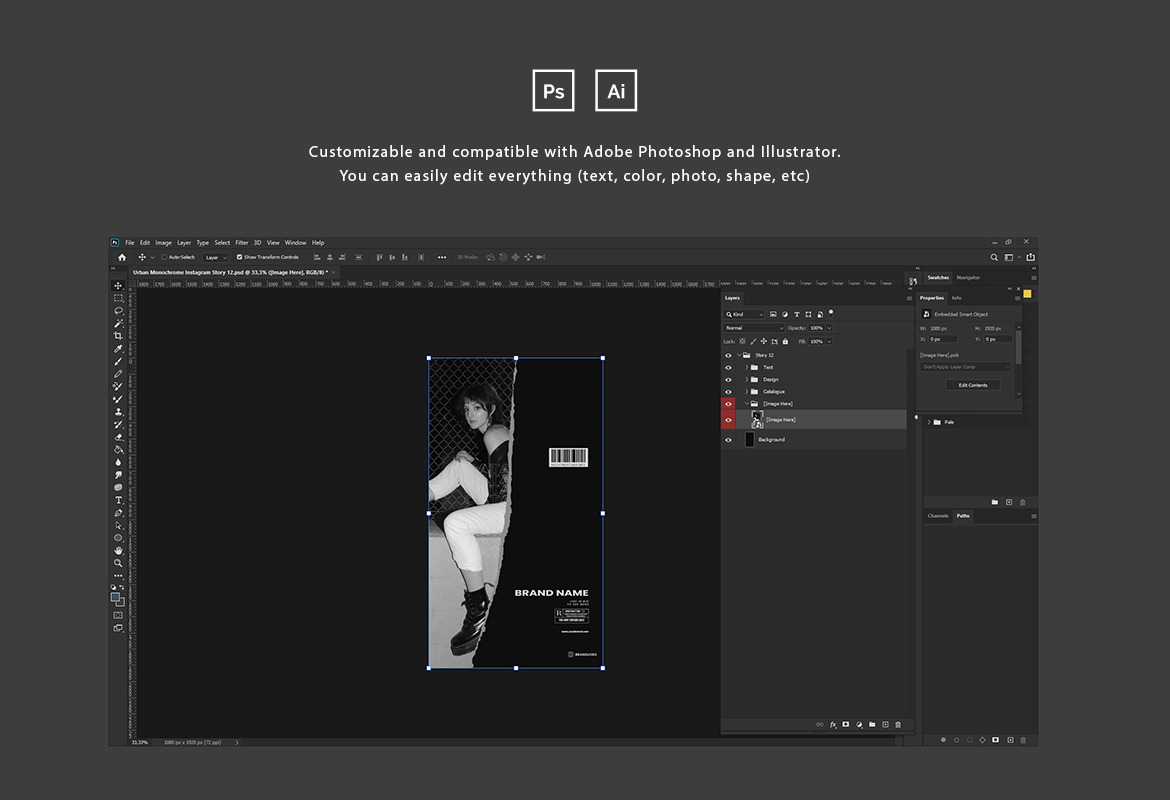This screenshot has height=800, width=1170.
Task: Open the Window menu
Action: coord(295,243)
